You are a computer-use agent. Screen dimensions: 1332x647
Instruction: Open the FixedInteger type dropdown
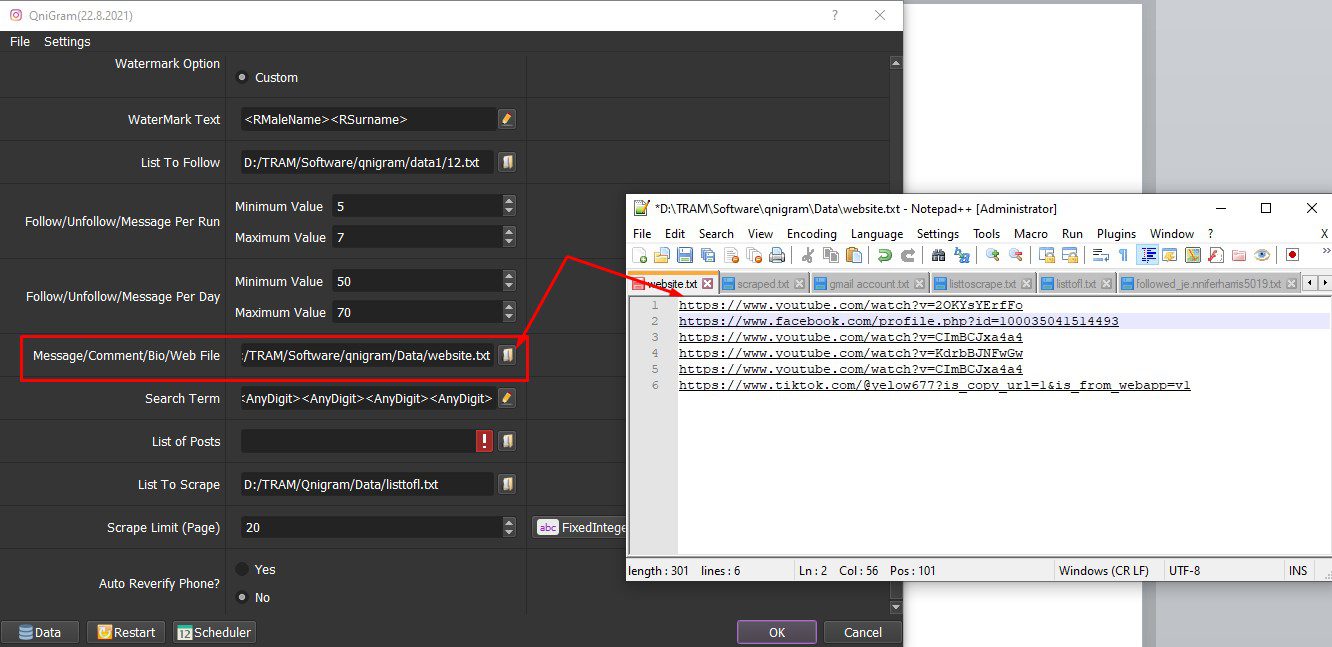click(x=580, y=527)
